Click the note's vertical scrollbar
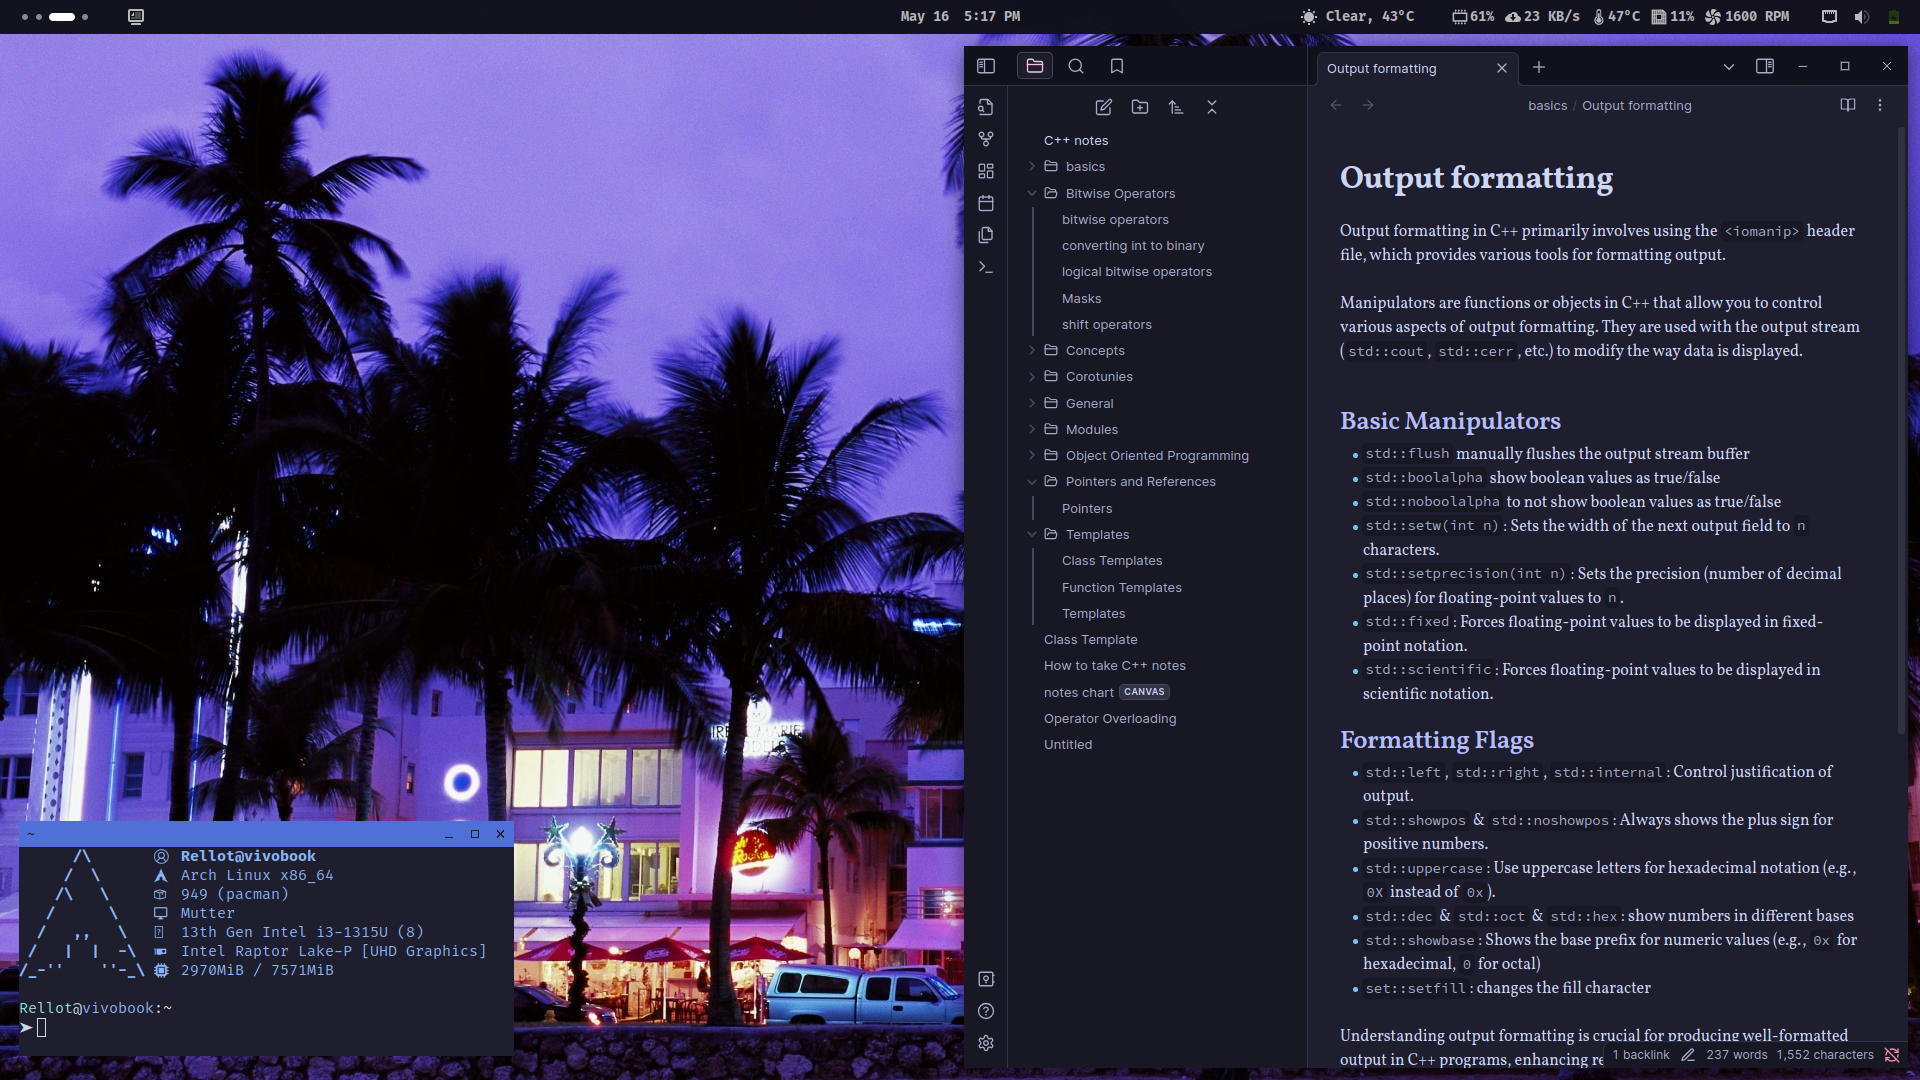Image resolution: width=1920 pixels, height=1080 pixels. click(x=1901, y=430)
